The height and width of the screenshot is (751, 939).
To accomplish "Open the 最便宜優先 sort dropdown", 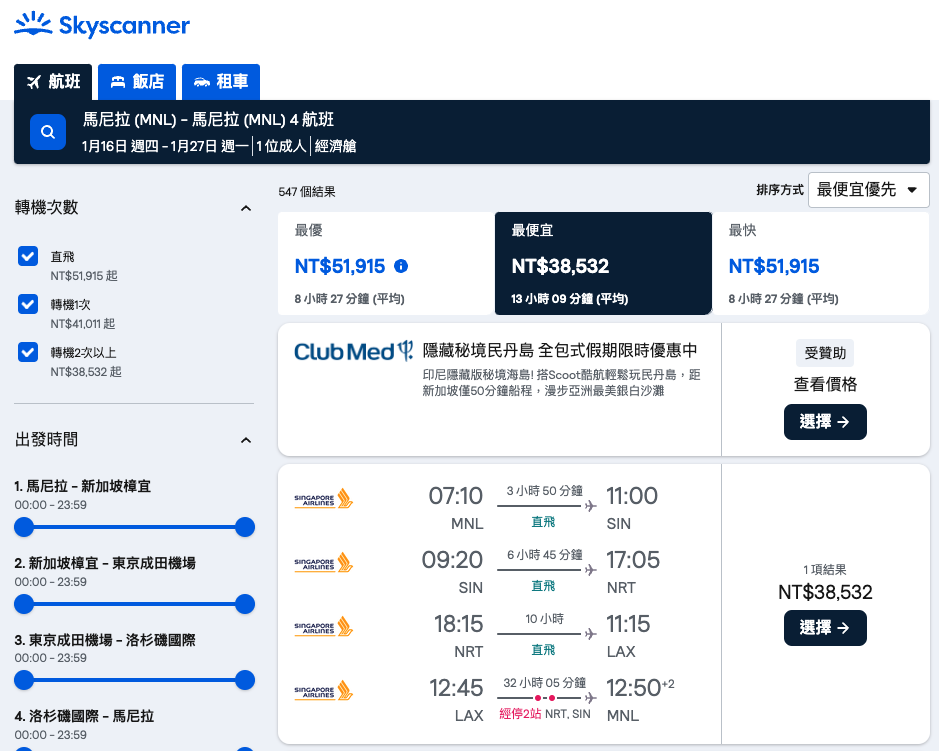I will [x=868, y=190].
